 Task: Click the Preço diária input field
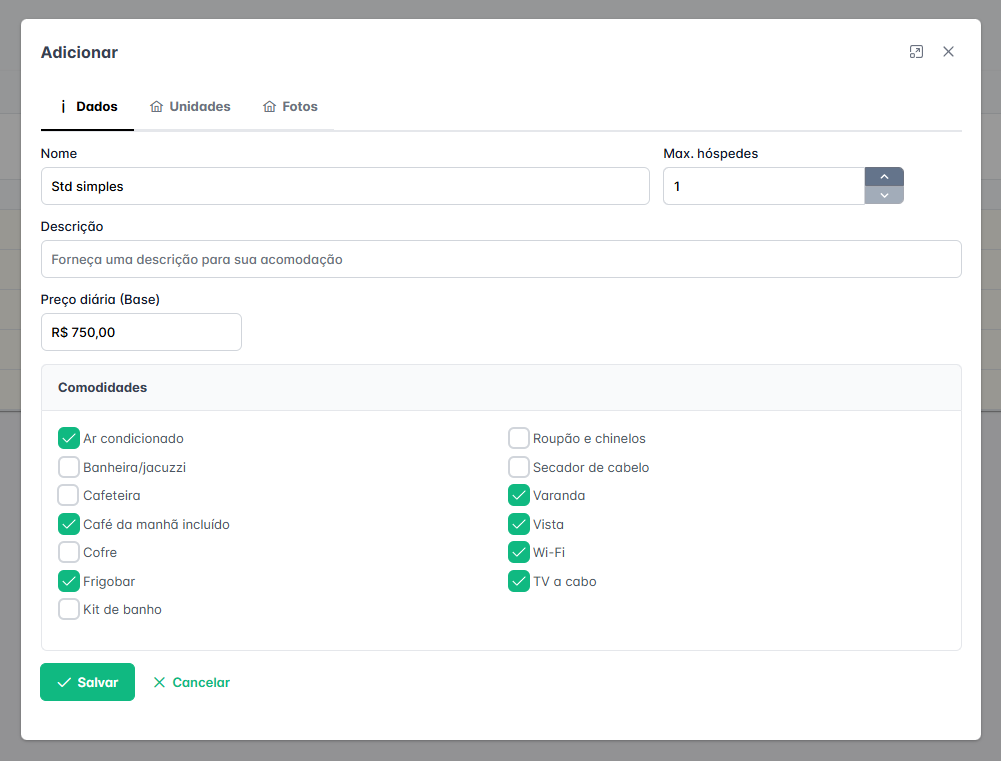[141, 332]
